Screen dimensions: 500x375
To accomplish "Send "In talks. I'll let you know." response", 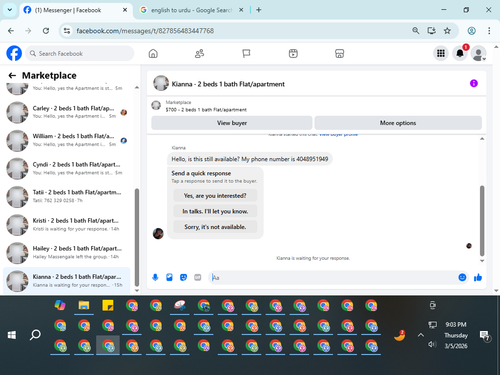I will point(215,211).
